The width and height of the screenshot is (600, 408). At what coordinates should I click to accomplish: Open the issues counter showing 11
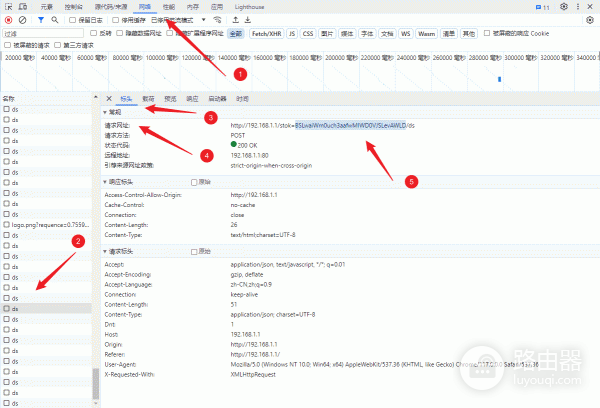click(x=543, y=7)
